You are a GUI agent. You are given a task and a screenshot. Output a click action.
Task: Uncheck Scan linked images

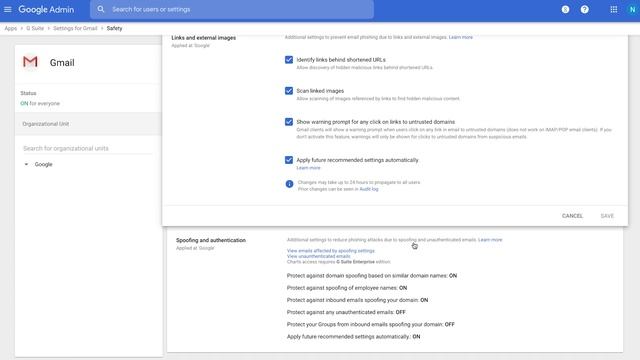point(289,91)
